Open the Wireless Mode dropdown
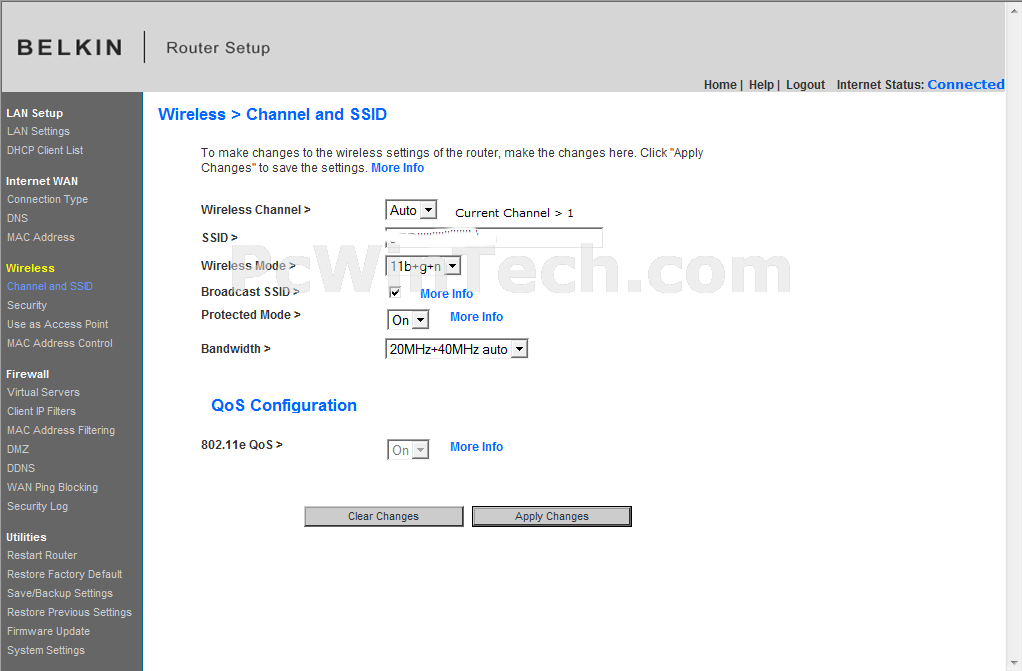Image resolution: width=1022 pixels, height=671 pixels. pyautogui.click(x=423, y=266)
